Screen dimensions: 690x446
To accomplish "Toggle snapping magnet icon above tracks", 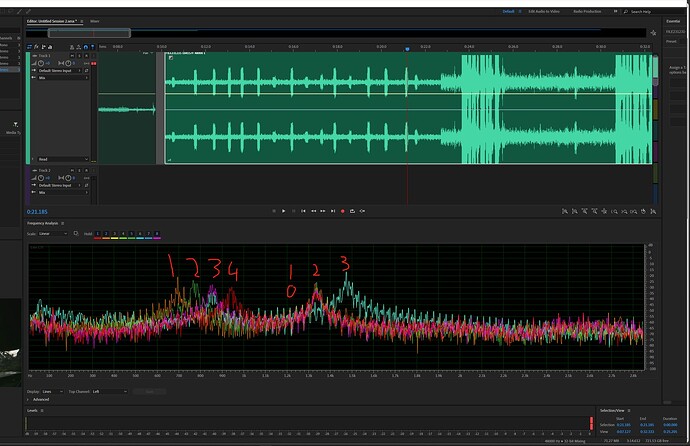I will coord(85,47).
